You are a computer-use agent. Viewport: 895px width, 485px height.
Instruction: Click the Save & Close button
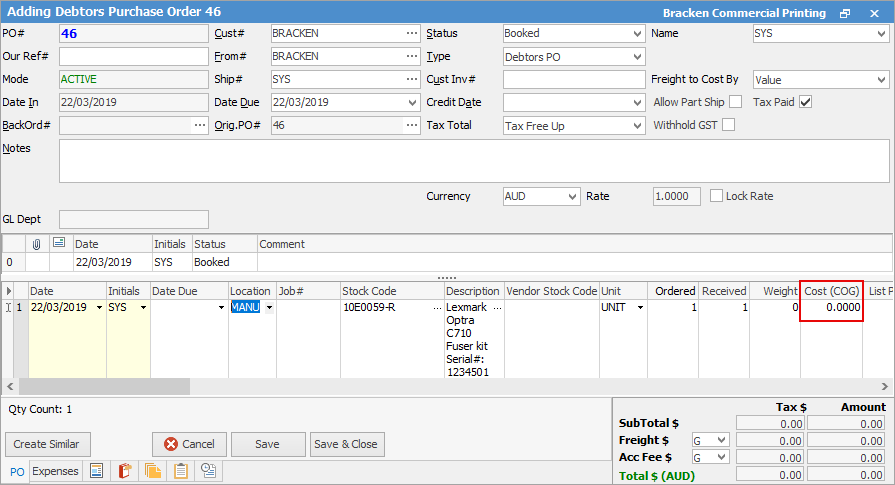point(346,444)
